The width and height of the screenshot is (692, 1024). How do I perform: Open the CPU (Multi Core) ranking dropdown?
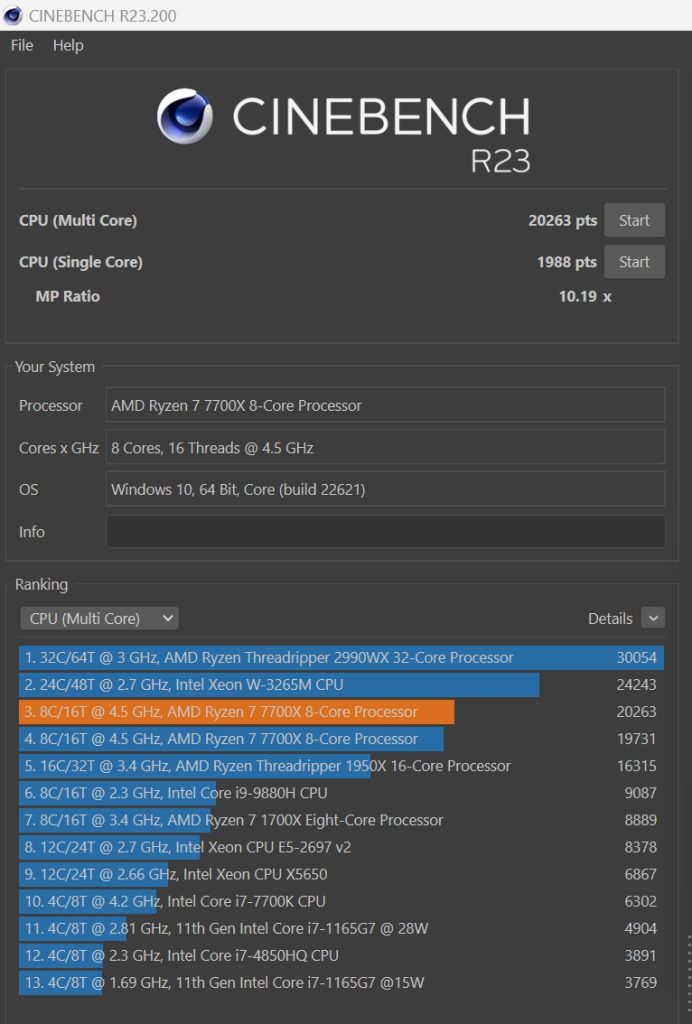click(99, 618)
